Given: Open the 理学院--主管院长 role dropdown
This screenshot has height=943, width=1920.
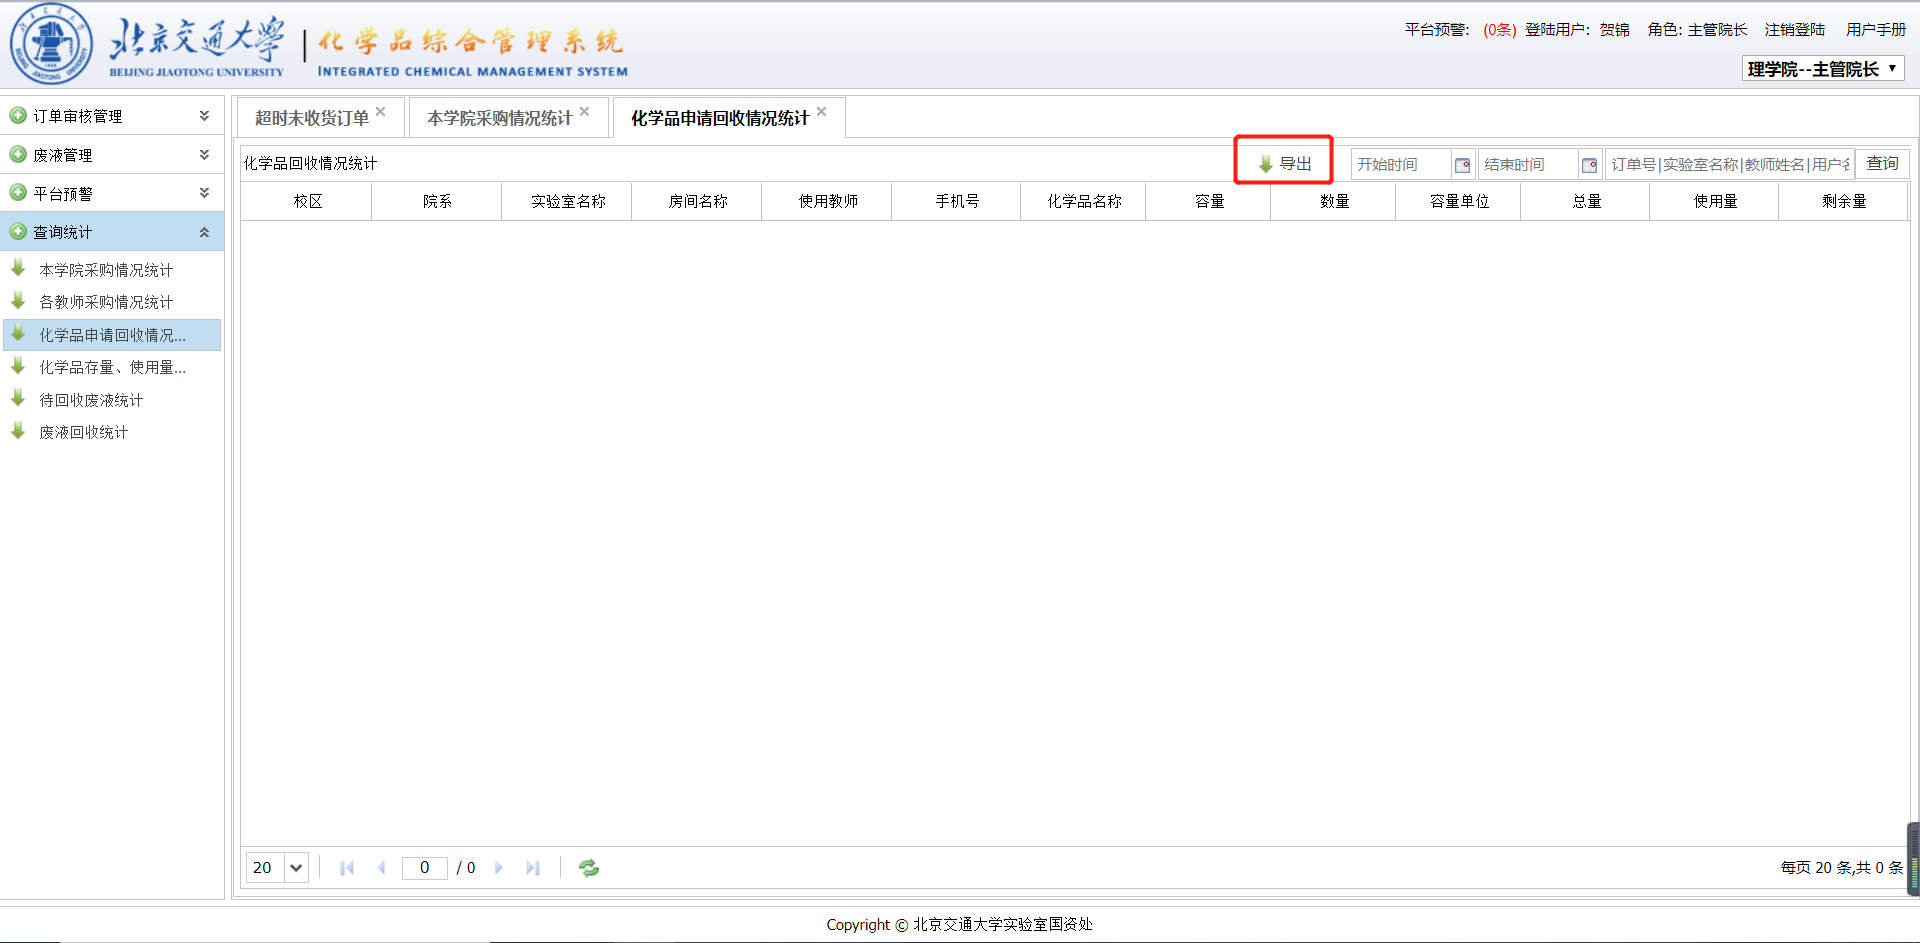Looking at the screenshot, I should [1822, 69].
